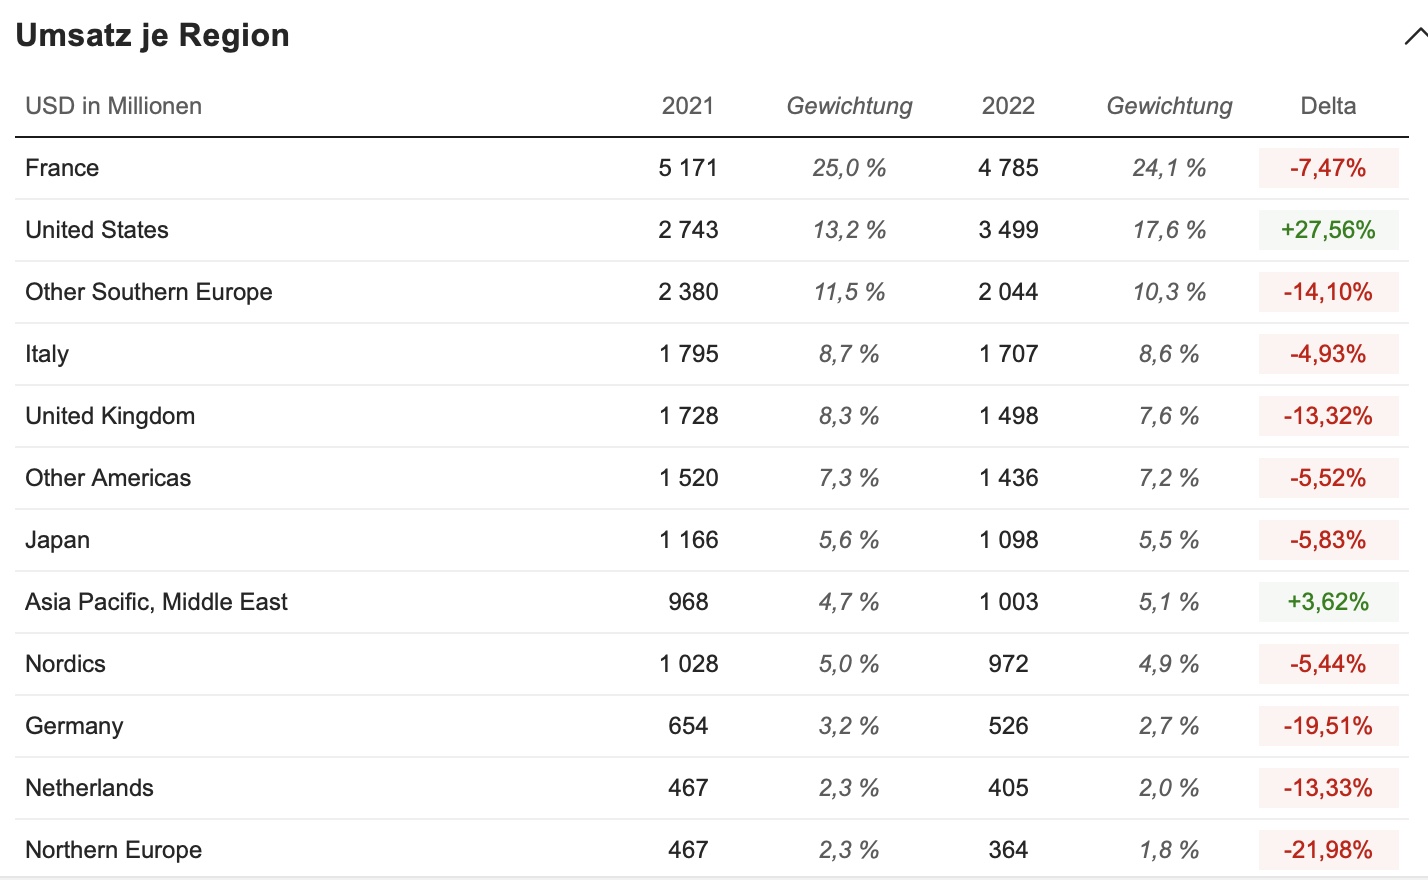Click the Umsatz je Region heading

(153, 35)
